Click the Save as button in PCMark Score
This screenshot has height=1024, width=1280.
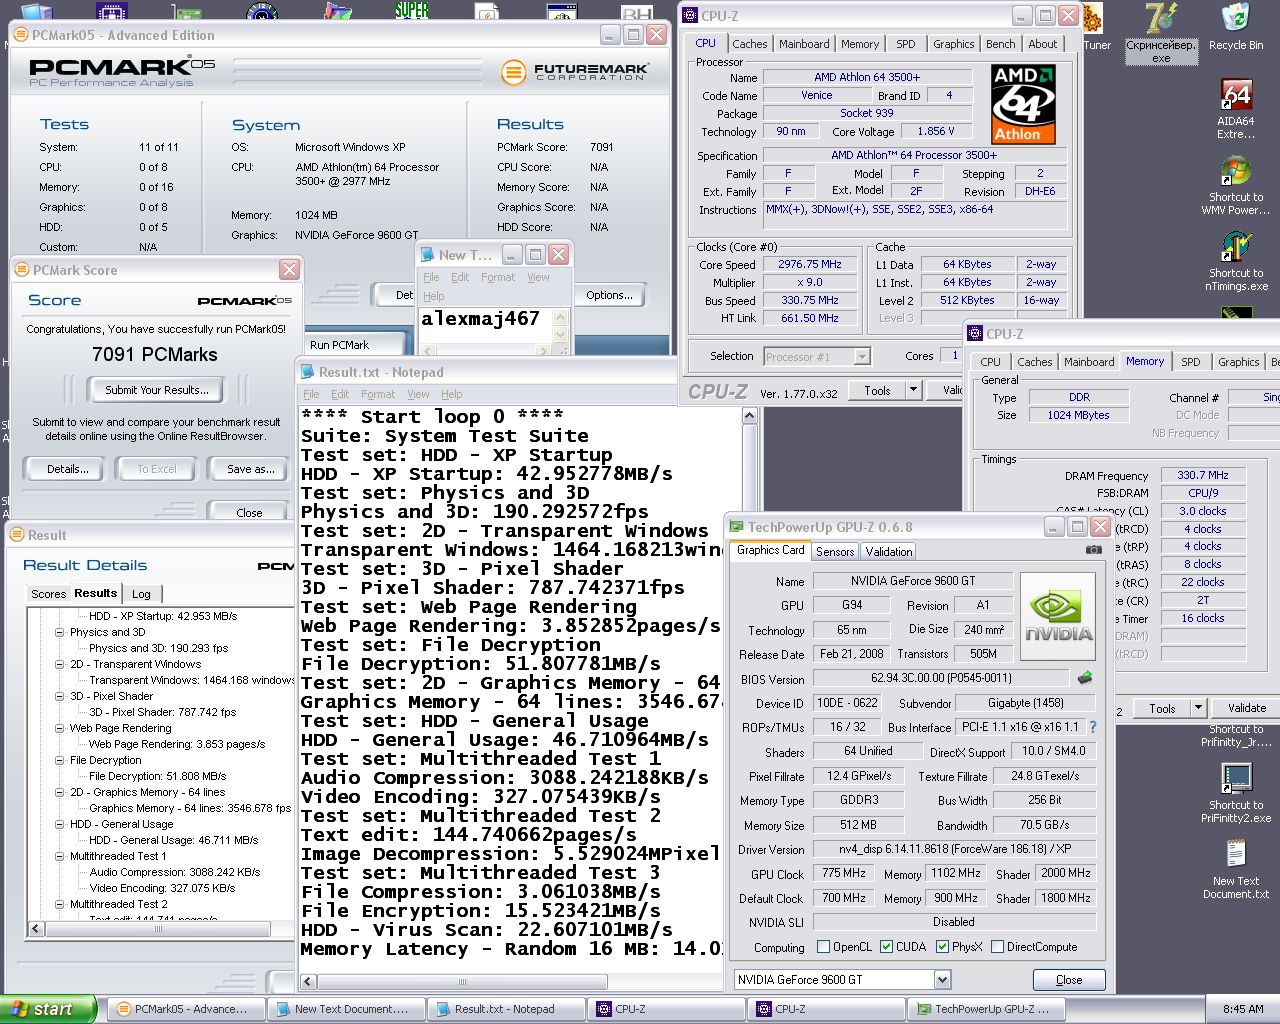251,469
